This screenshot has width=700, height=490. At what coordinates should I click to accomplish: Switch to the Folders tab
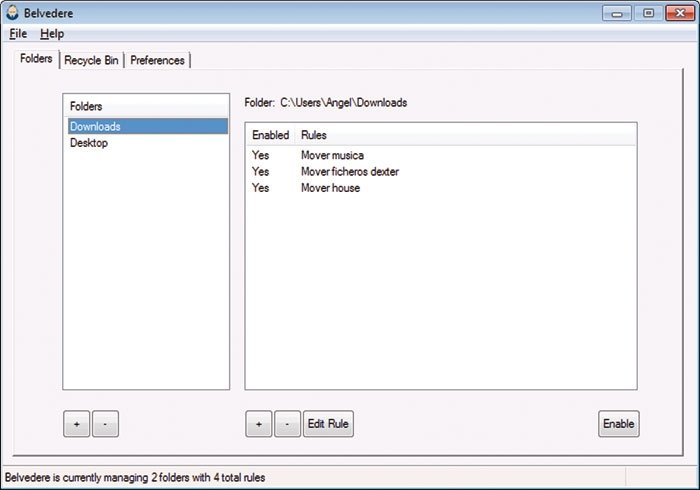coord(36,59)
